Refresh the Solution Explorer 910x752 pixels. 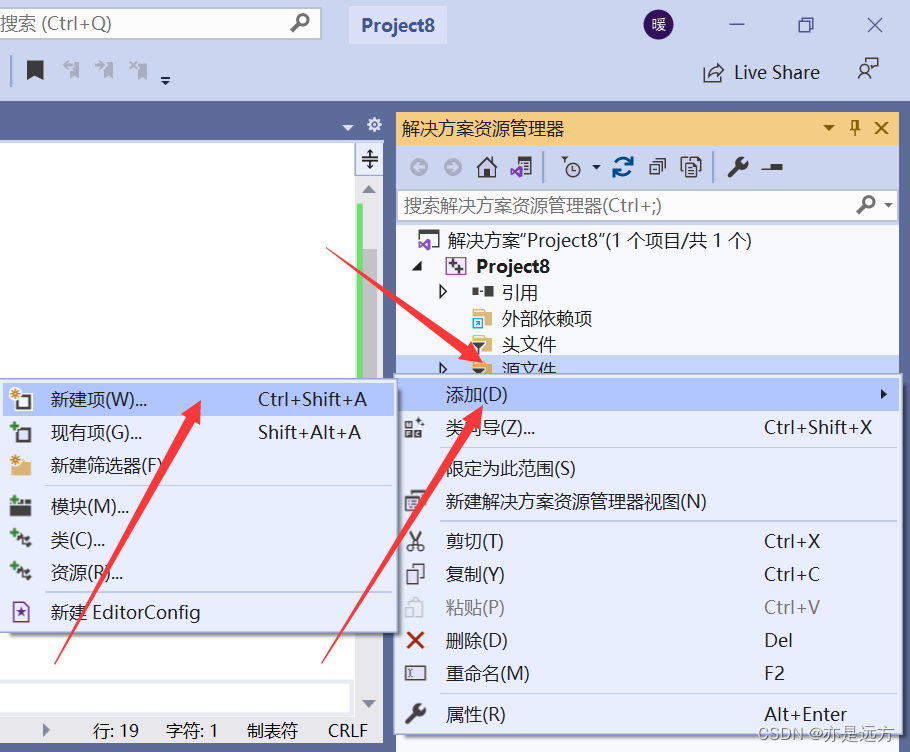click(x=623, y=167)
